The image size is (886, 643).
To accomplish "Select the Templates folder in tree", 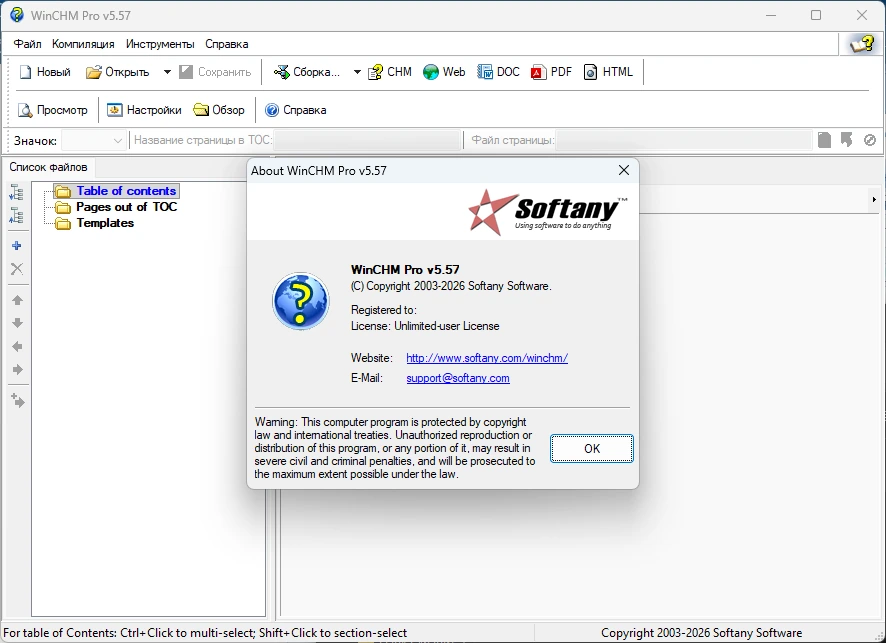I will coord(105,223).
